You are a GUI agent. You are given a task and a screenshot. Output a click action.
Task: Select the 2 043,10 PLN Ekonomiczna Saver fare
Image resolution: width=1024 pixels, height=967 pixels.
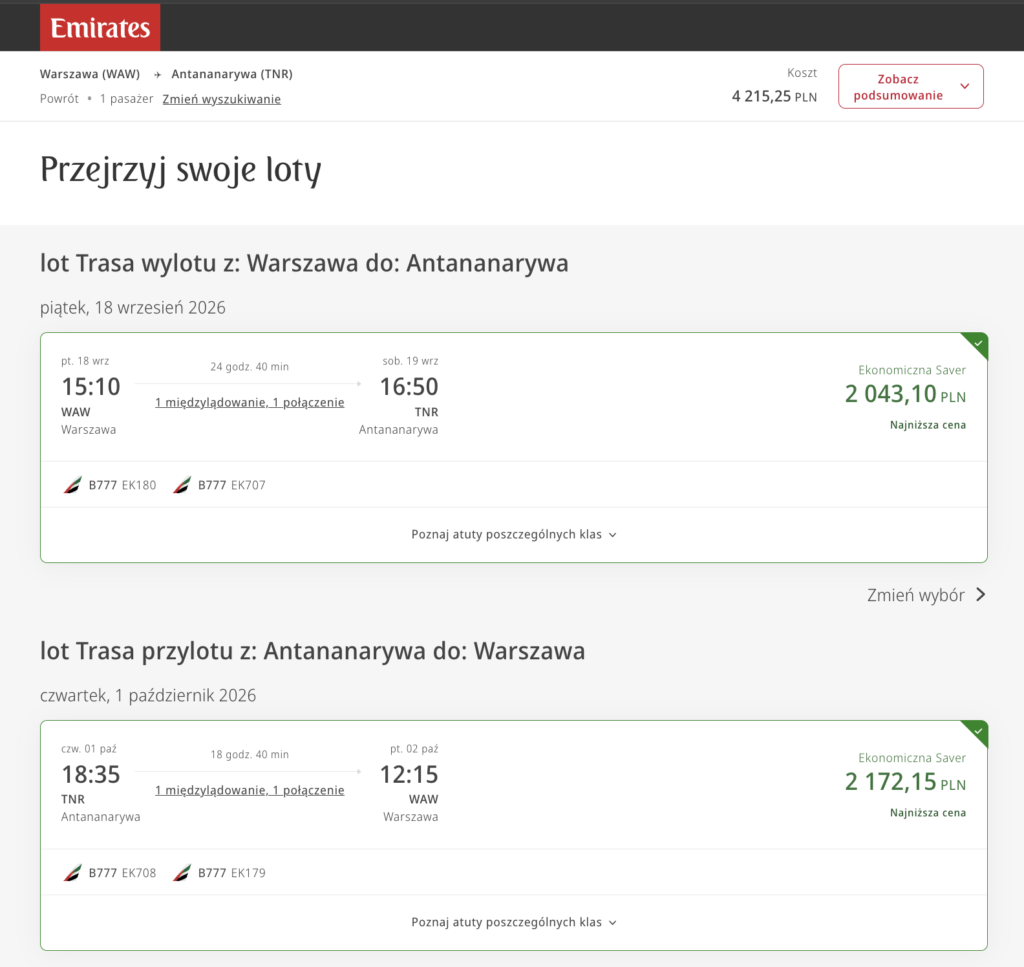click(904, 395)
